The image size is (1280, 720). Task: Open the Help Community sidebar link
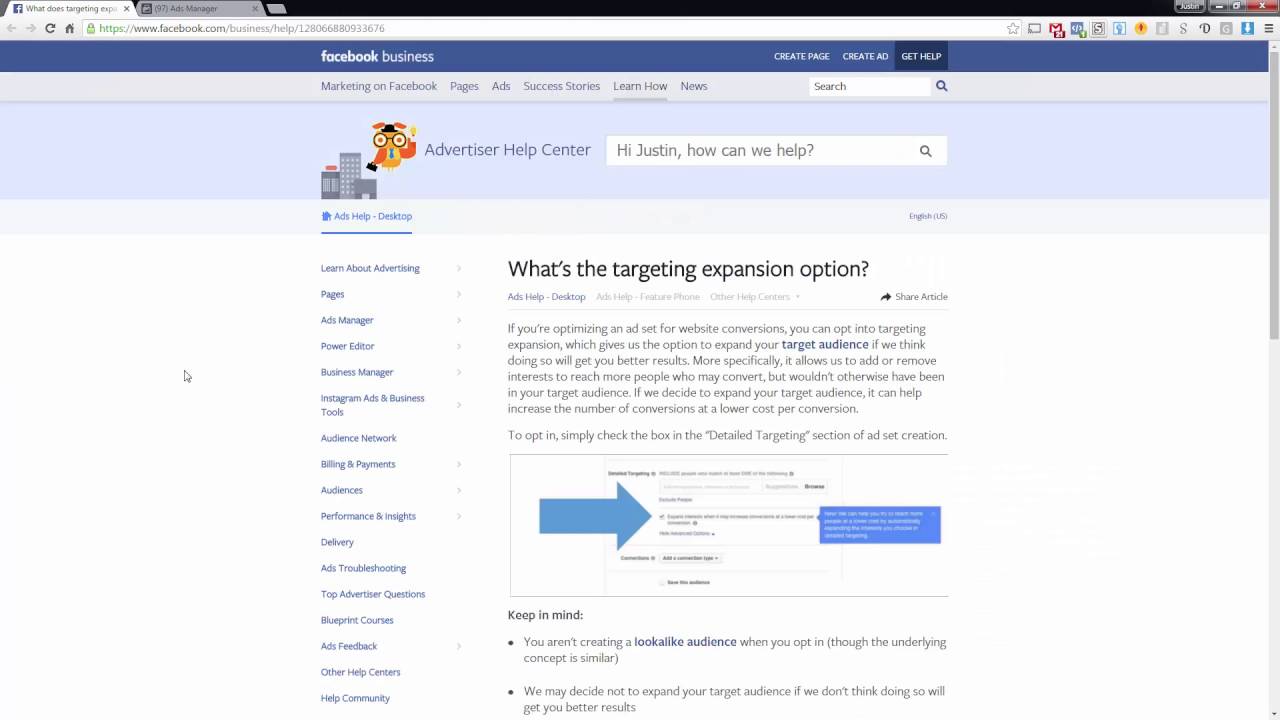[x=355, y=698]
